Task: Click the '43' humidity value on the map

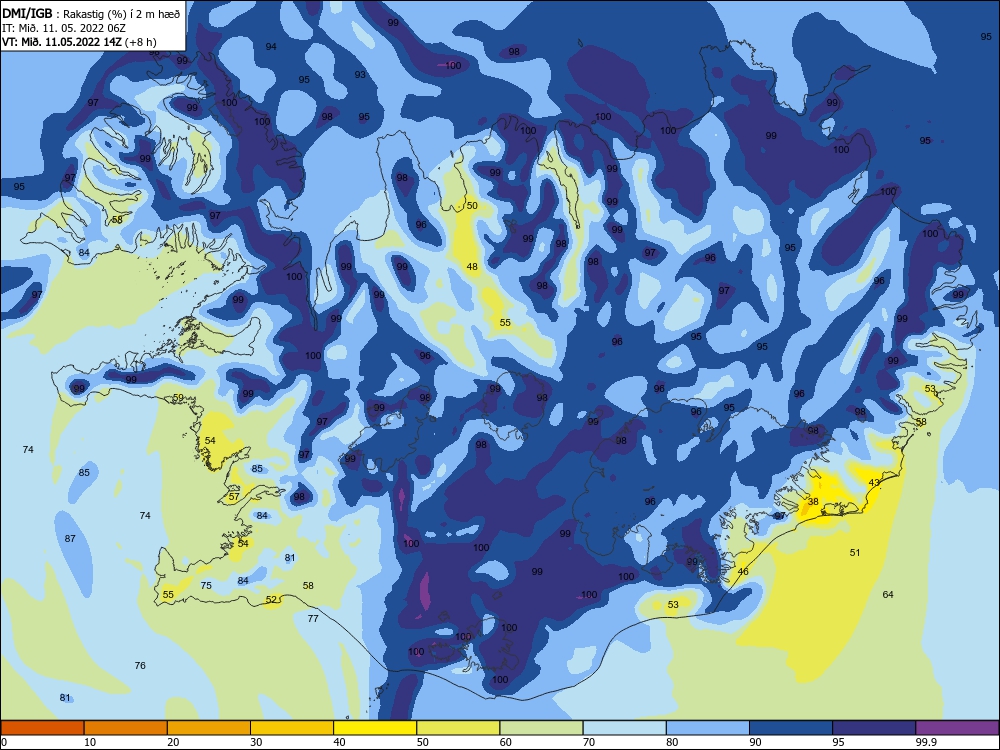Action: pos(874,482)
